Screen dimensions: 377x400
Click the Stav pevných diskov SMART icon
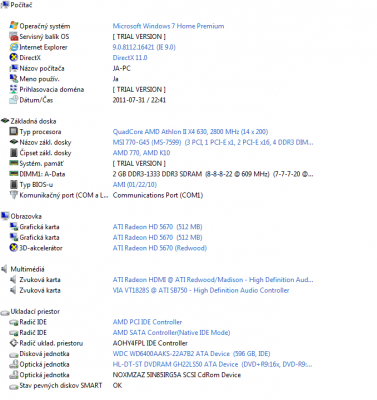(x=13, y=386)
